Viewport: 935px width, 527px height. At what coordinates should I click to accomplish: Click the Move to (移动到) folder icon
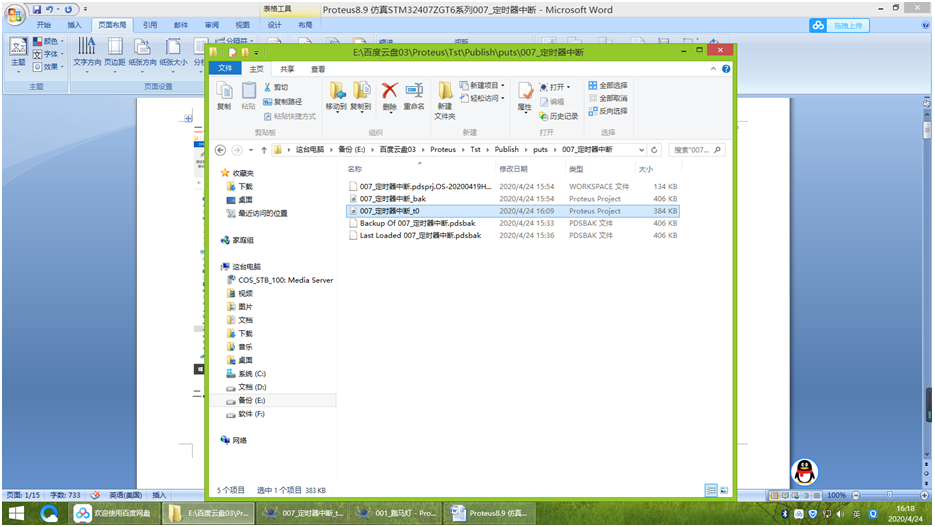[x=336, y=91]
